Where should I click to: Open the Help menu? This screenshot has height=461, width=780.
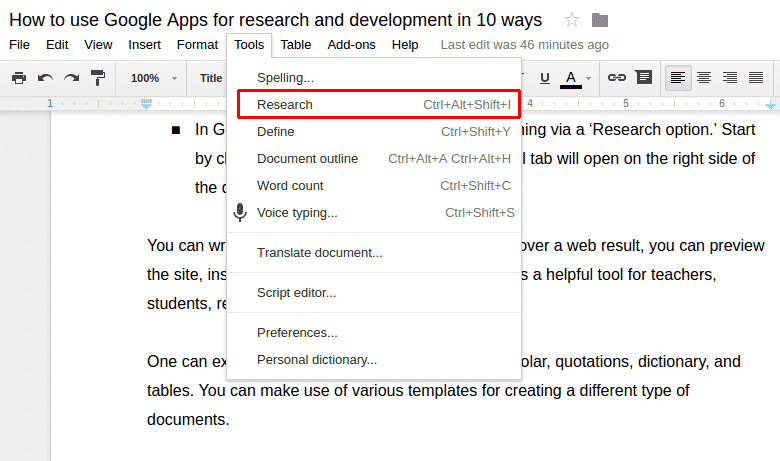tap(405, 45)
